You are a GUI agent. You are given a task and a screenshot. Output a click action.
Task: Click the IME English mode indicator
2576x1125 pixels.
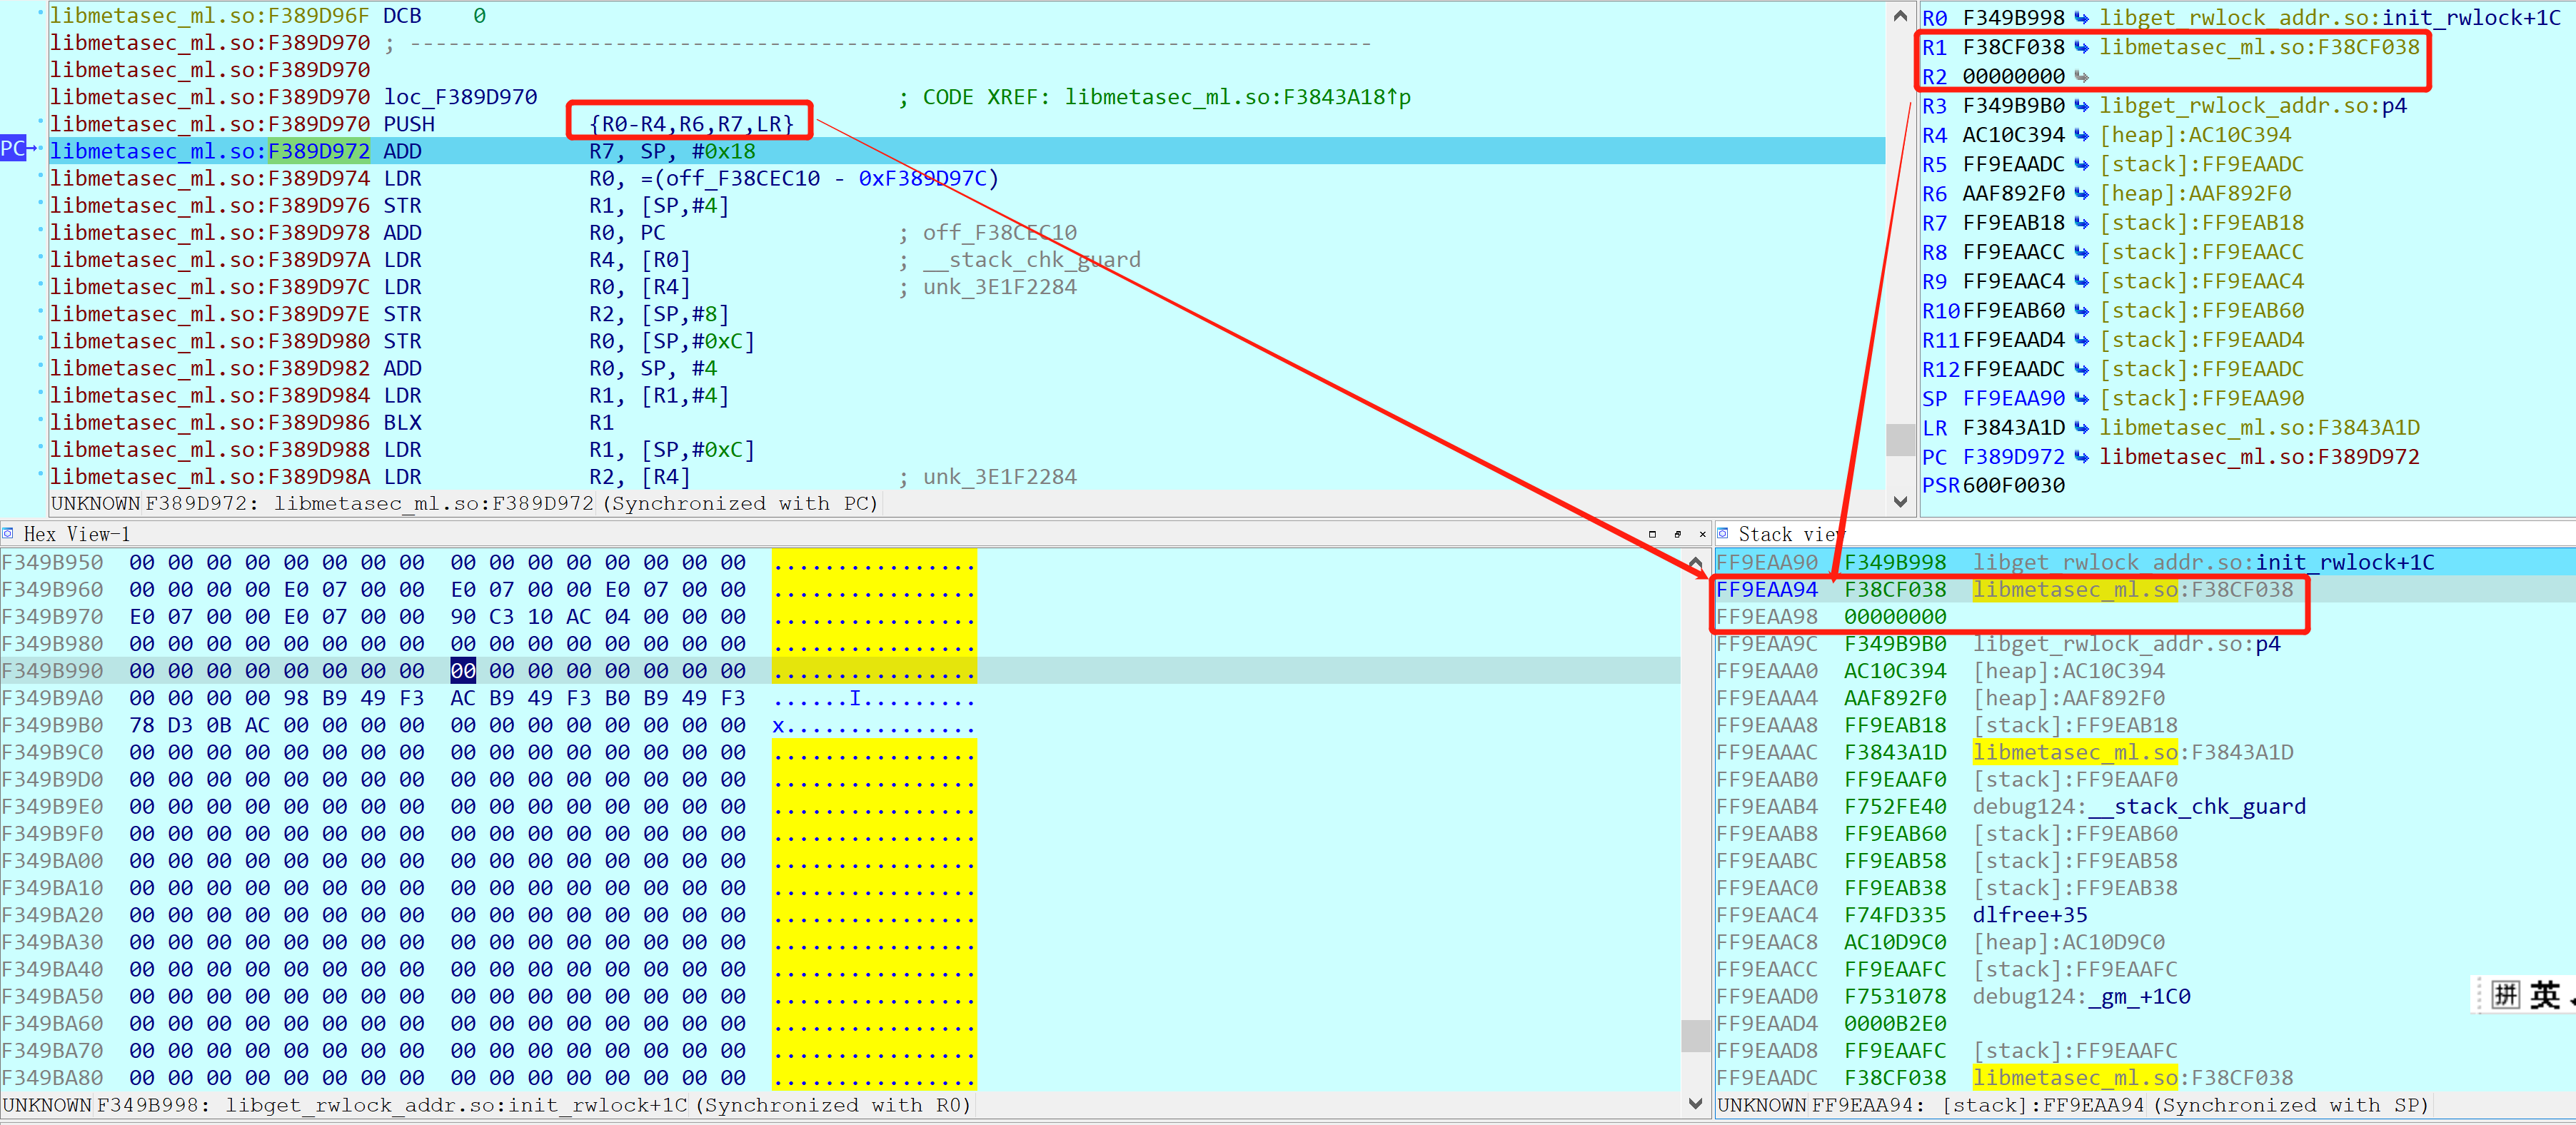coord(2545,995)
